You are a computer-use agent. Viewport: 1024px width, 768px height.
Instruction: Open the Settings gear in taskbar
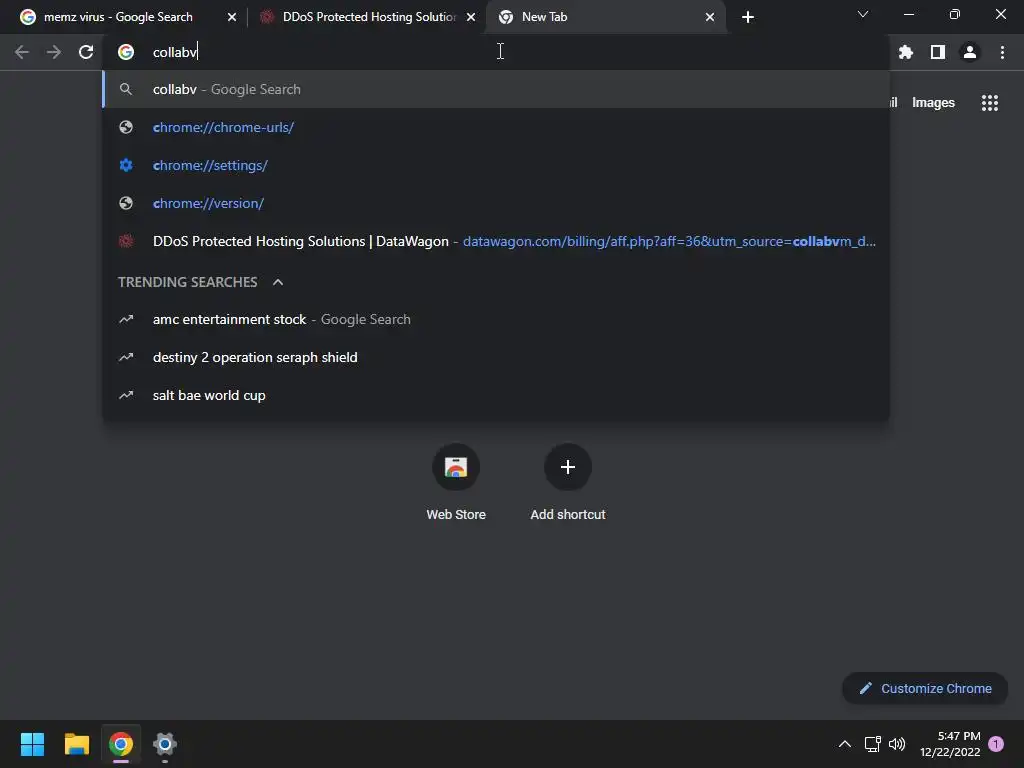pos(165,744)
